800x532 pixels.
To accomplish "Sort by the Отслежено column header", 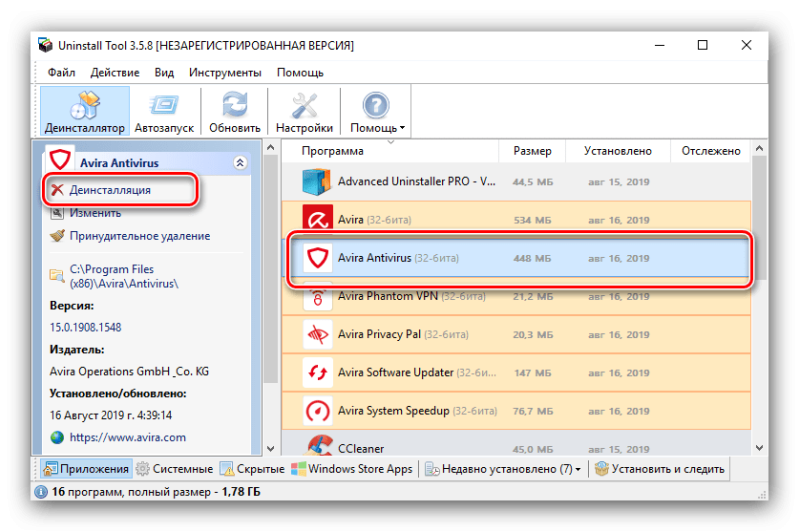I will (710, 151).
